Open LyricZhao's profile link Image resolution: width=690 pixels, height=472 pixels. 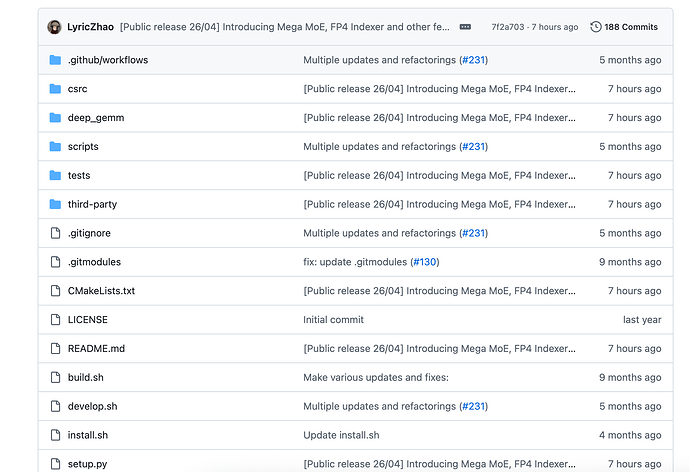coord(90,27)
